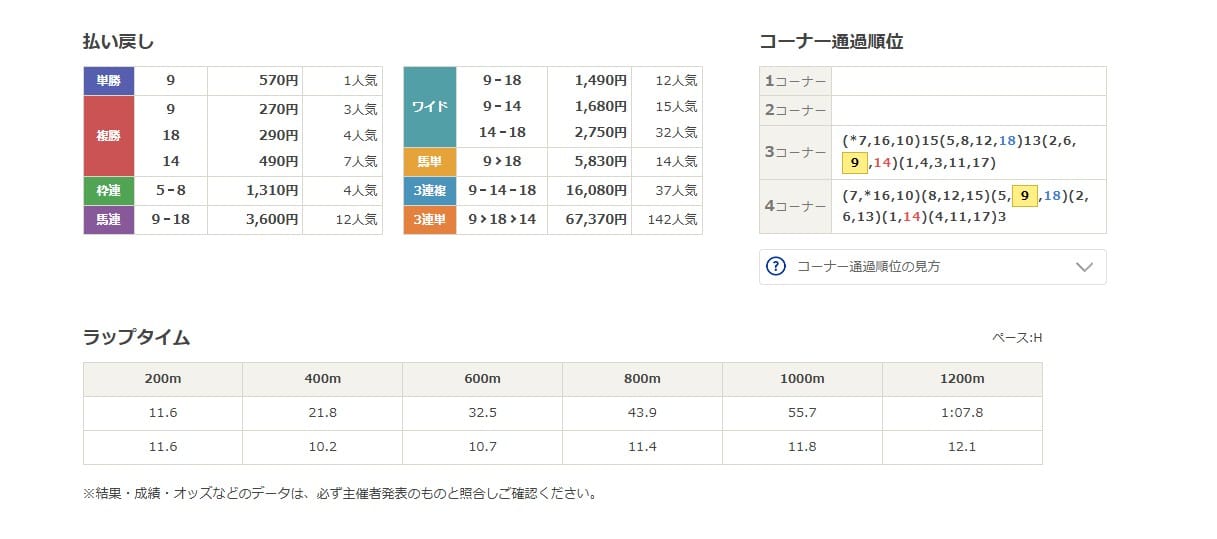Click the 払い戻し section heading
1217x539 pixels.
click(118, 42)
